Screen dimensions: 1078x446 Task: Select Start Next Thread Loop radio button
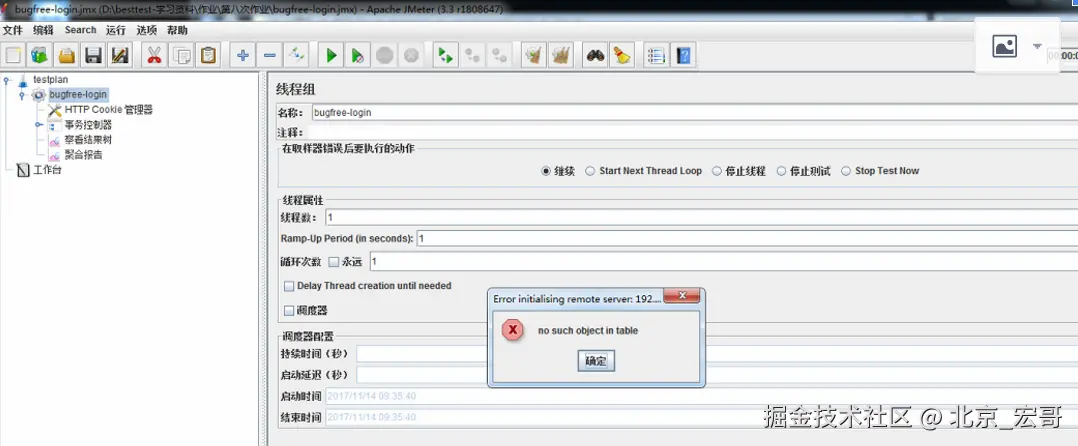590,171
